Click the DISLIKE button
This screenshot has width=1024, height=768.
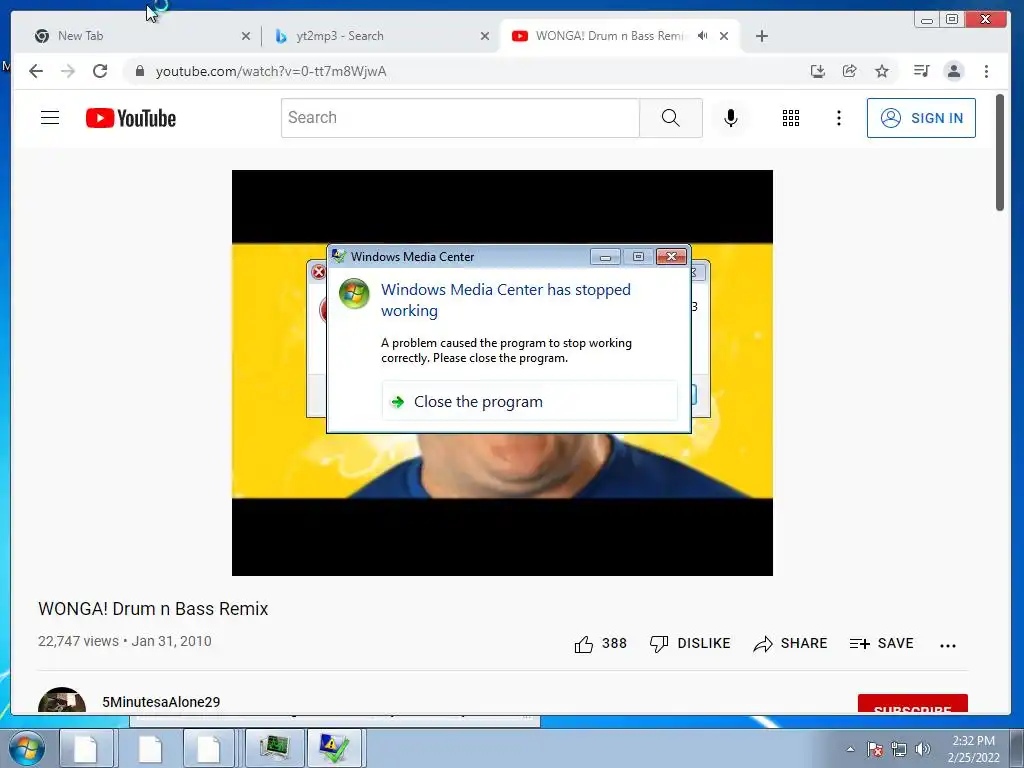point(690,644)
